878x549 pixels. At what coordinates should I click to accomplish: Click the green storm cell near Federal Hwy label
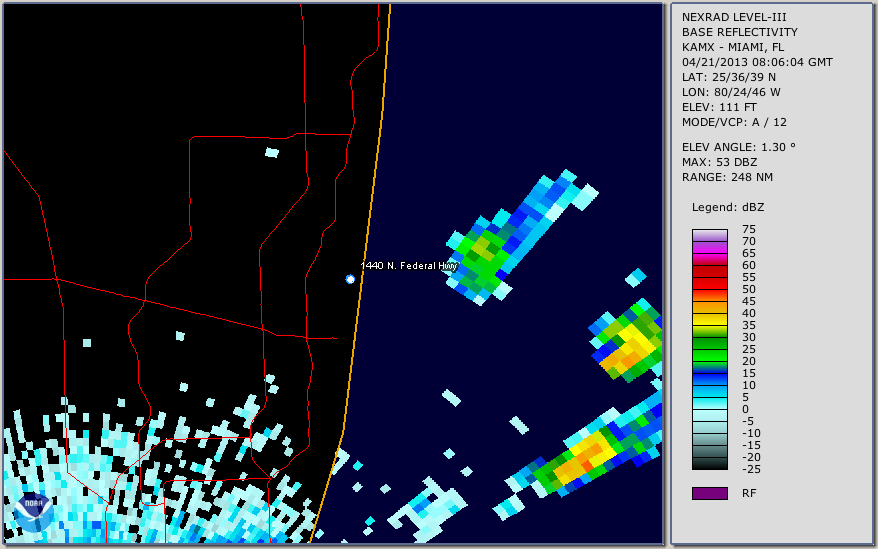pyautogui.click(x=482, y=259)
